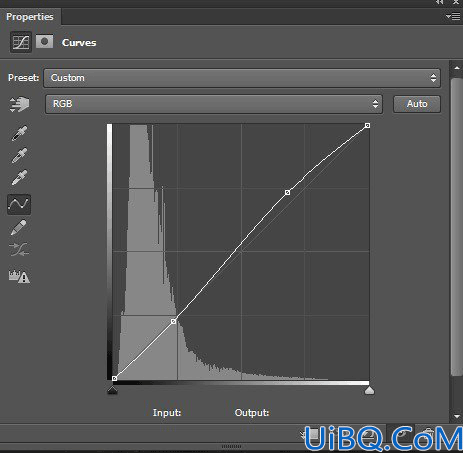Select the lower shadow curve point
The height and width of the screenshot is (453, 464).
click(x=173, y=321)
